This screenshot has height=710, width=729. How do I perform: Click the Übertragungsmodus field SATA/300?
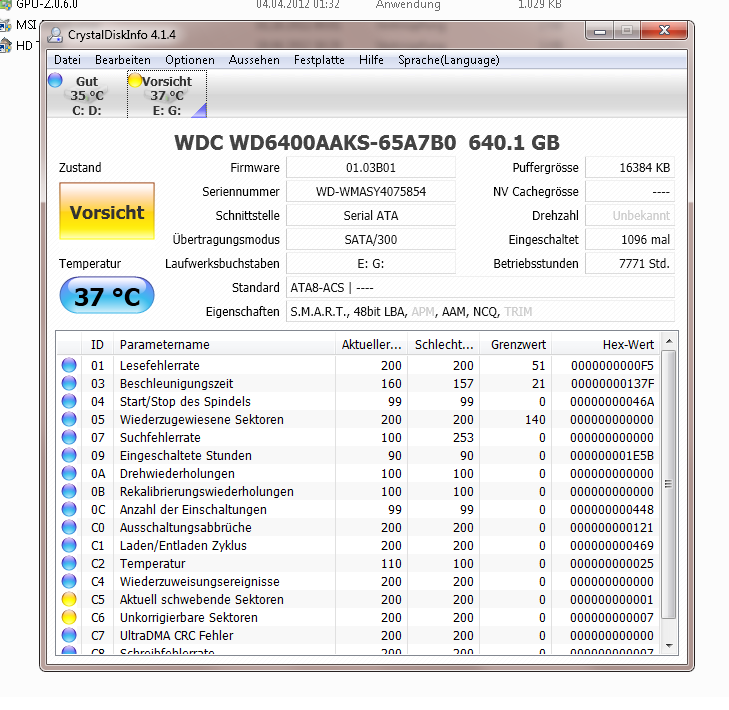tap(371, 239)
